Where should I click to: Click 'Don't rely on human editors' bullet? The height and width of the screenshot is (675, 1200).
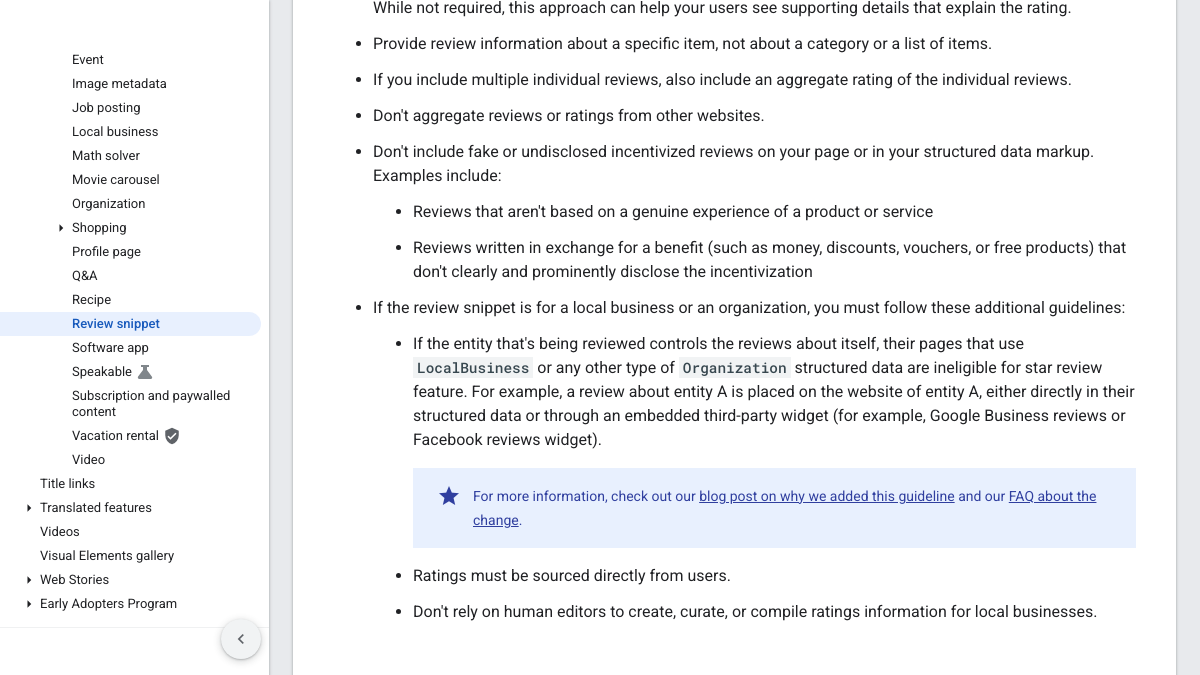[x=755, y=612]
